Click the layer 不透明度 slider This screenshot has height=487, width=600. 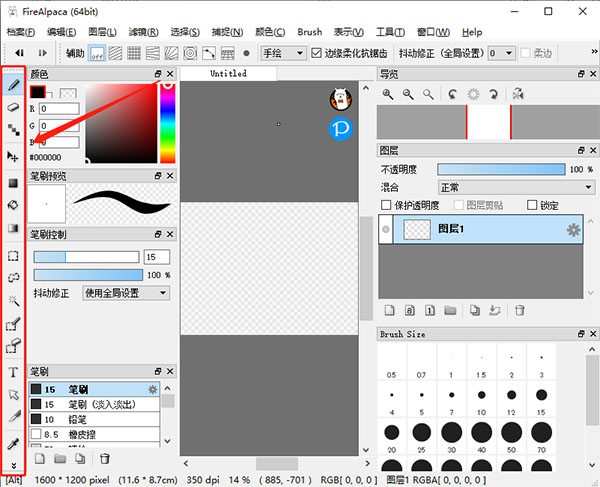[x=500, y=169]
